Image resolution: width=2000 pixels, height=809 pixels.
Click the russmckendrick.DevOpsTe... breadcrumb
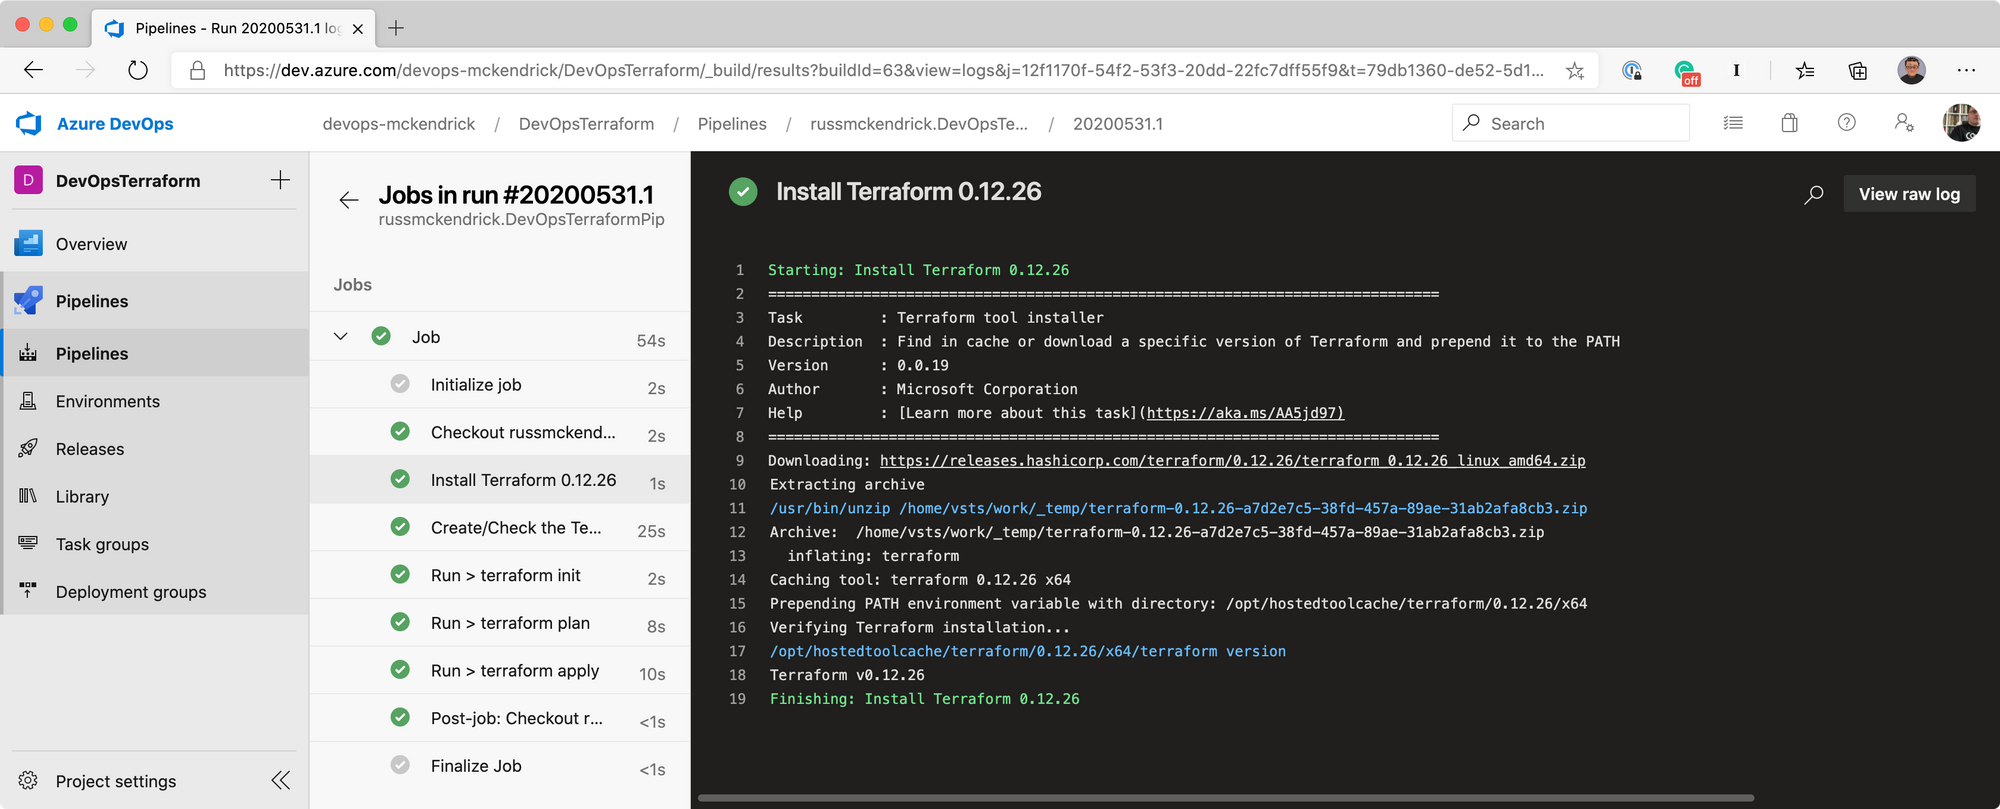(x=919, y=124)
